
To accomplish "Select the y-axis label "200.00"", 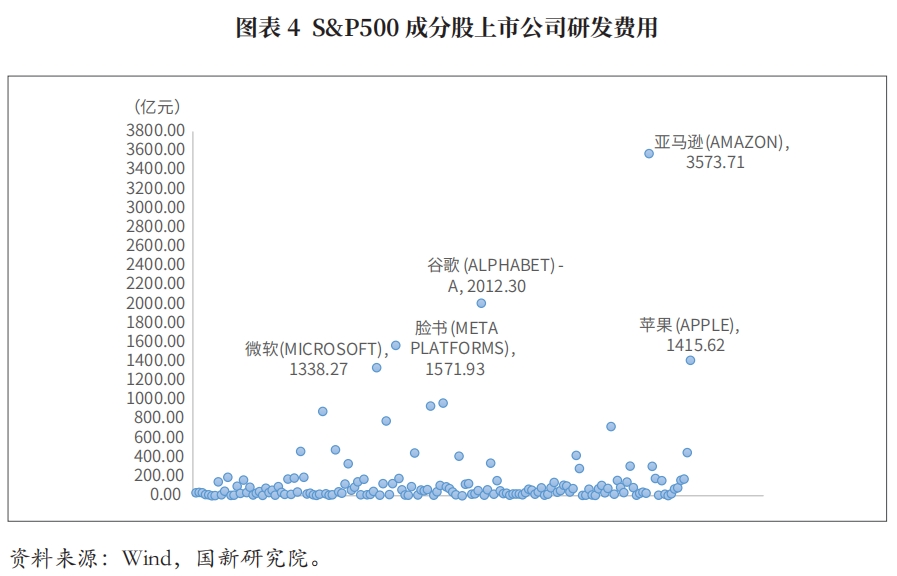I will 159,475.
